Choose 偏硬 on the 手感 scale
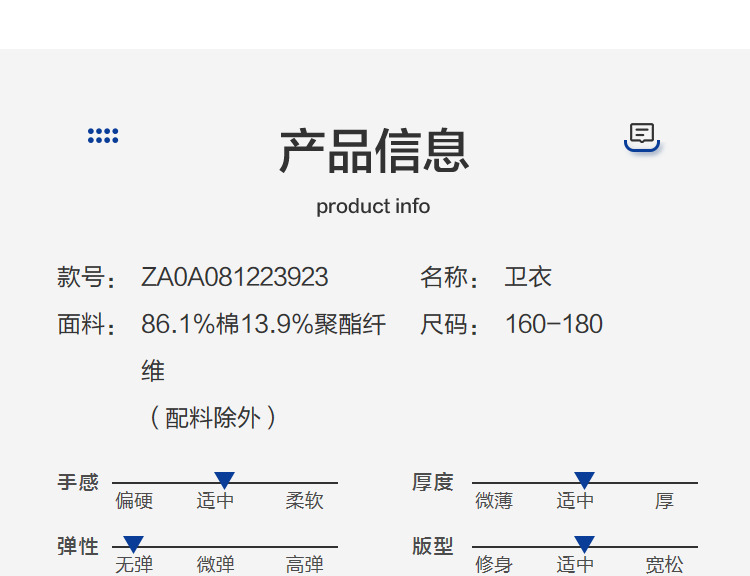 (x=134, y=501)
